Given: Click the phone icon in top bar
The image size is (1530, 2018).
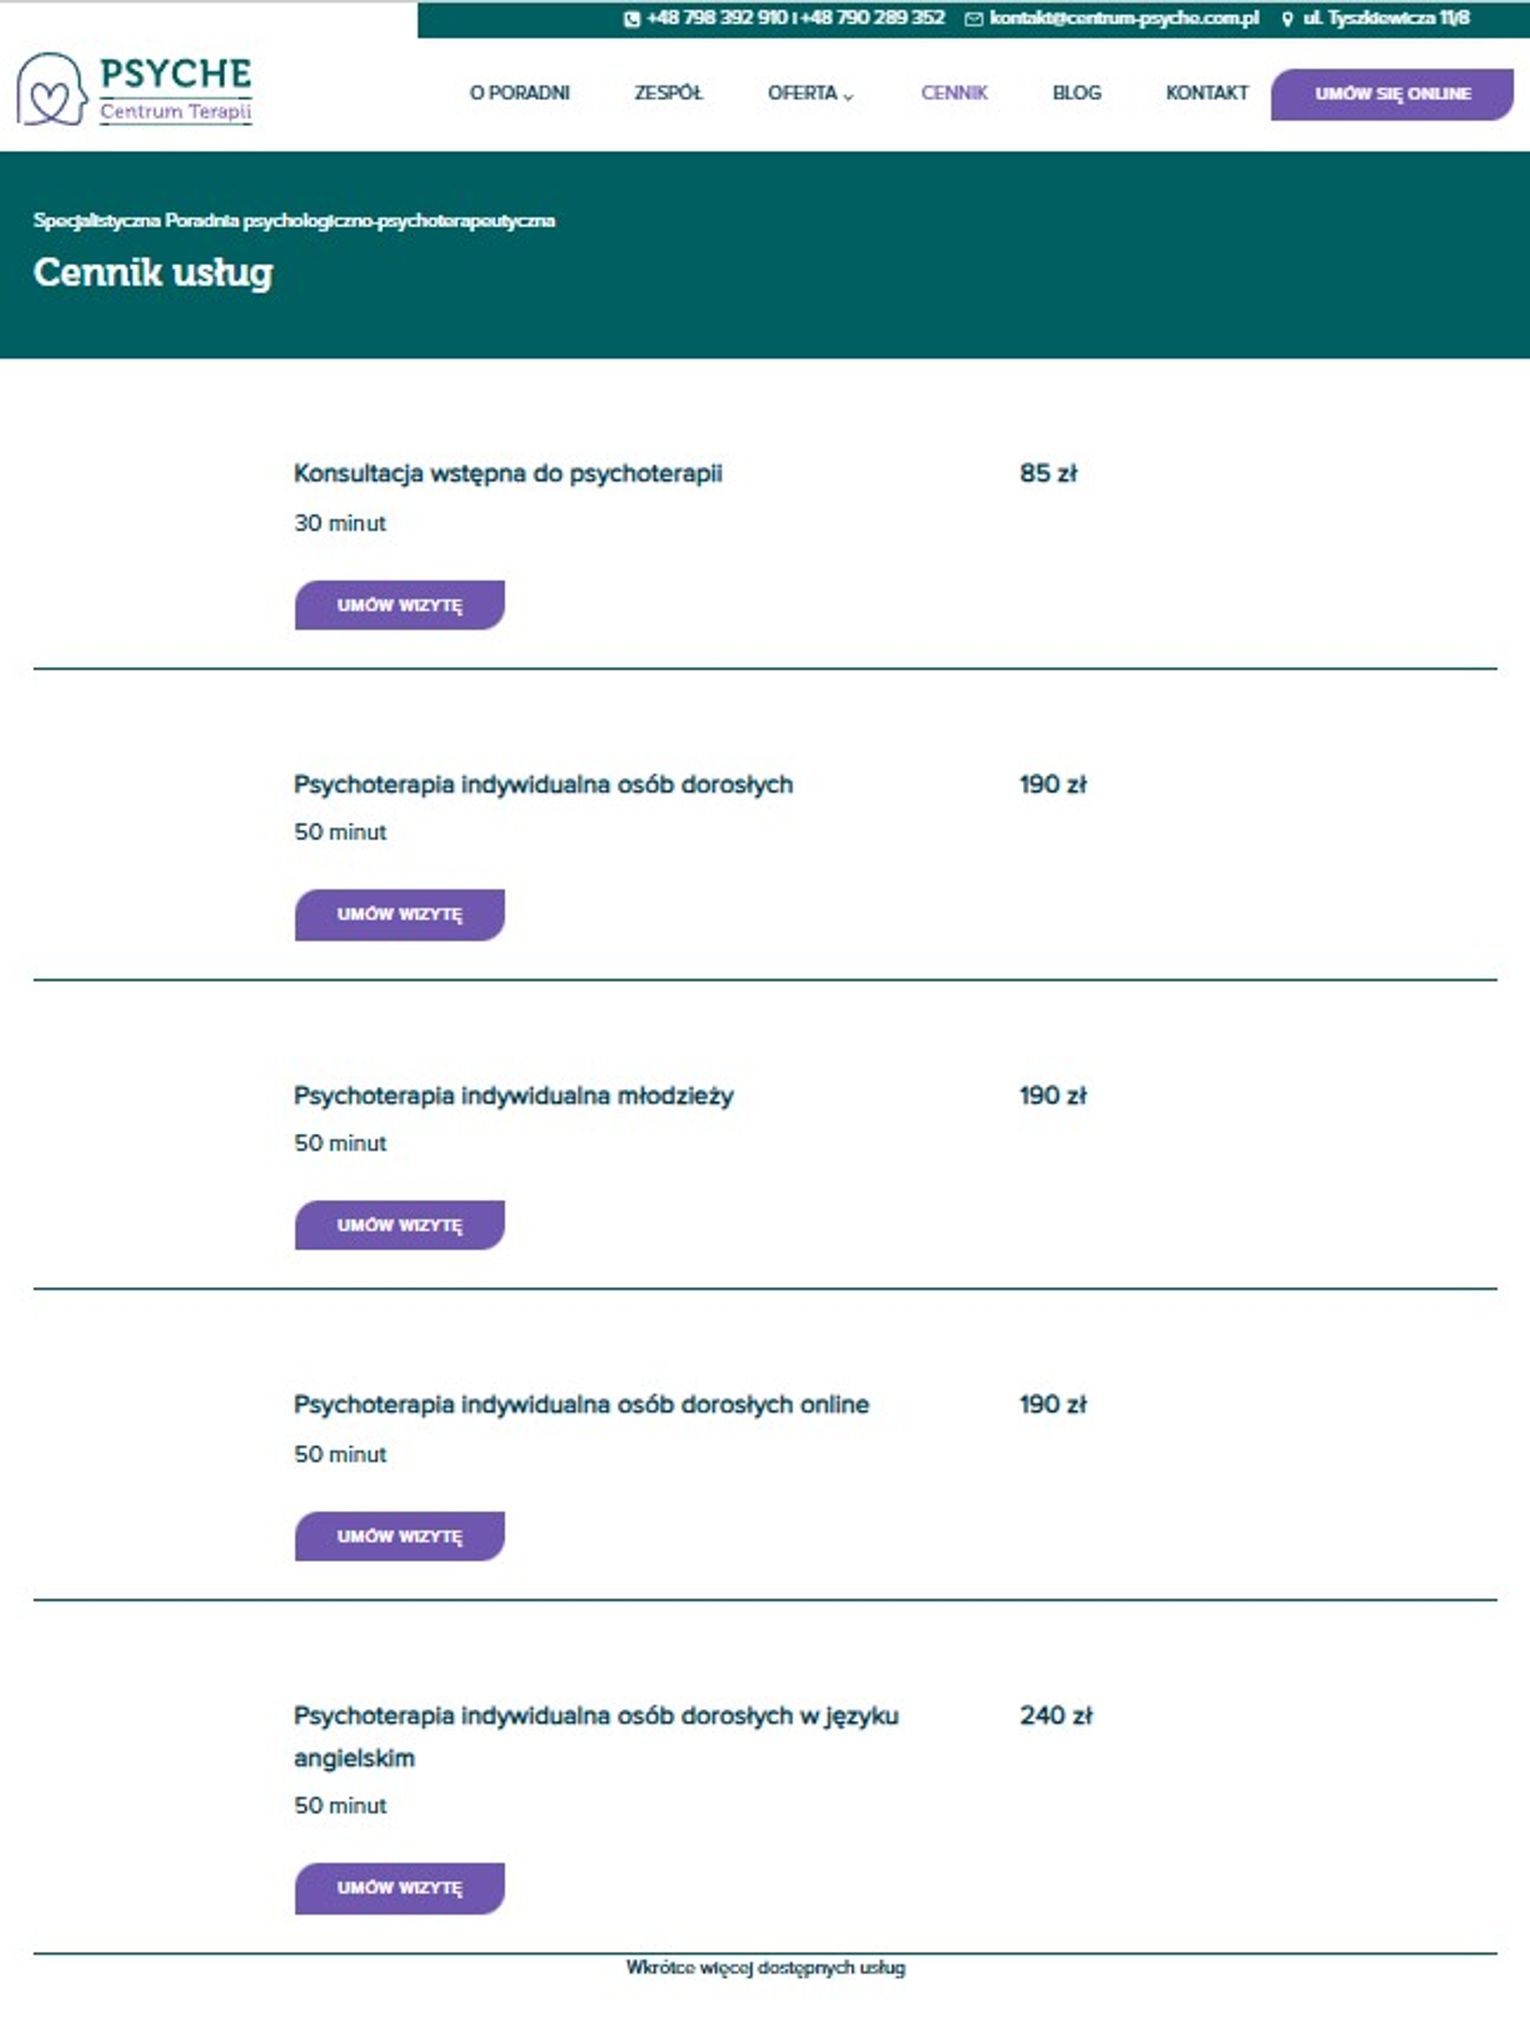Looking at the screenshot, I should pos(632,19).
